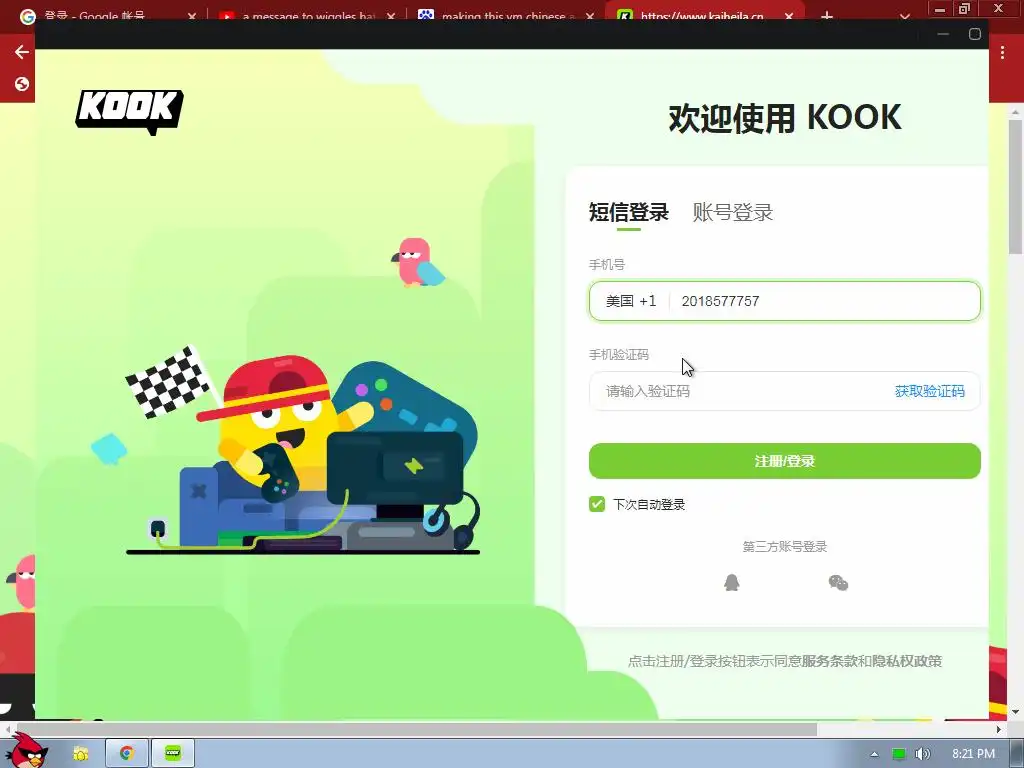Open the KOOK taskbar icon
Screen dimensions: 1024x768
(x=173, y=754)
